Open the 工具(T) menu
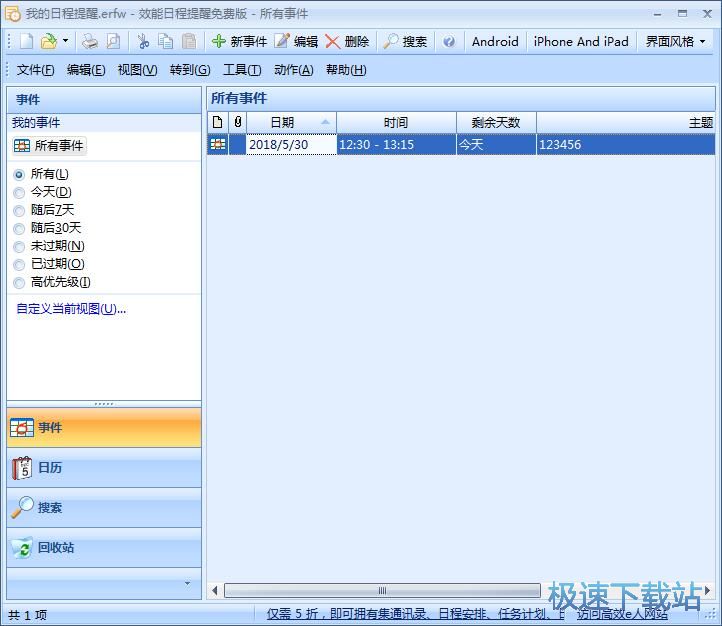Screen dimensions: 722x626 pyautogui.click(x=241, y=69)
